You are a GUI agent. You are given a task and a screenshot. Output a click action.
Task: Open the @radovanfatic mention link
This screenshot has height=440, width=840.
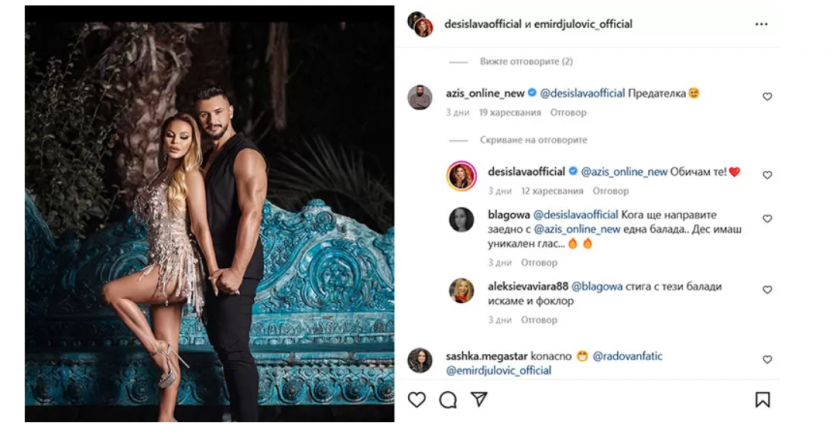coord(627,356)
